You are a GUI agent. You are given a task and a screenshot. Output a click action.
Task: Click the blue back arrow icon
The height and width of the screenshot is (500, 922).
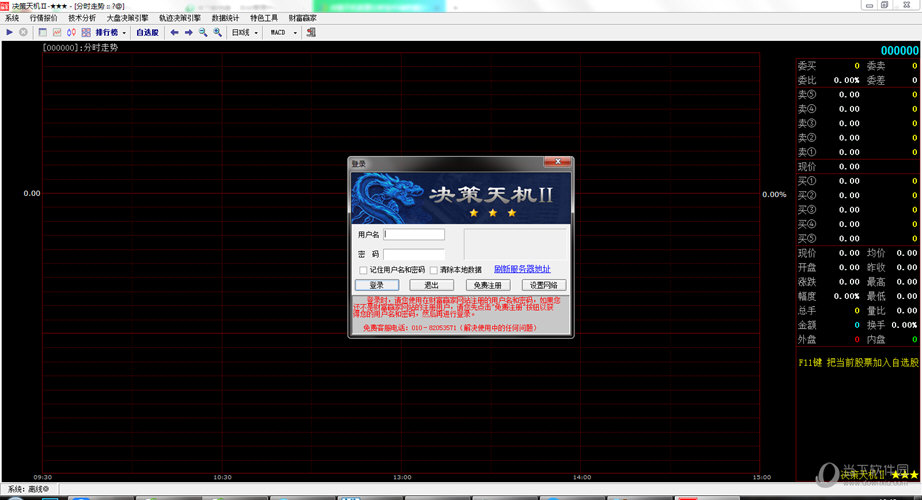coord(175,32)
